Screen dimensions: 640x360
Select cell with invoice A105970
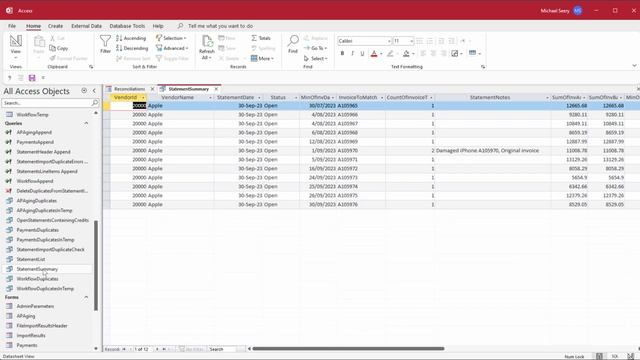(361, 151)
